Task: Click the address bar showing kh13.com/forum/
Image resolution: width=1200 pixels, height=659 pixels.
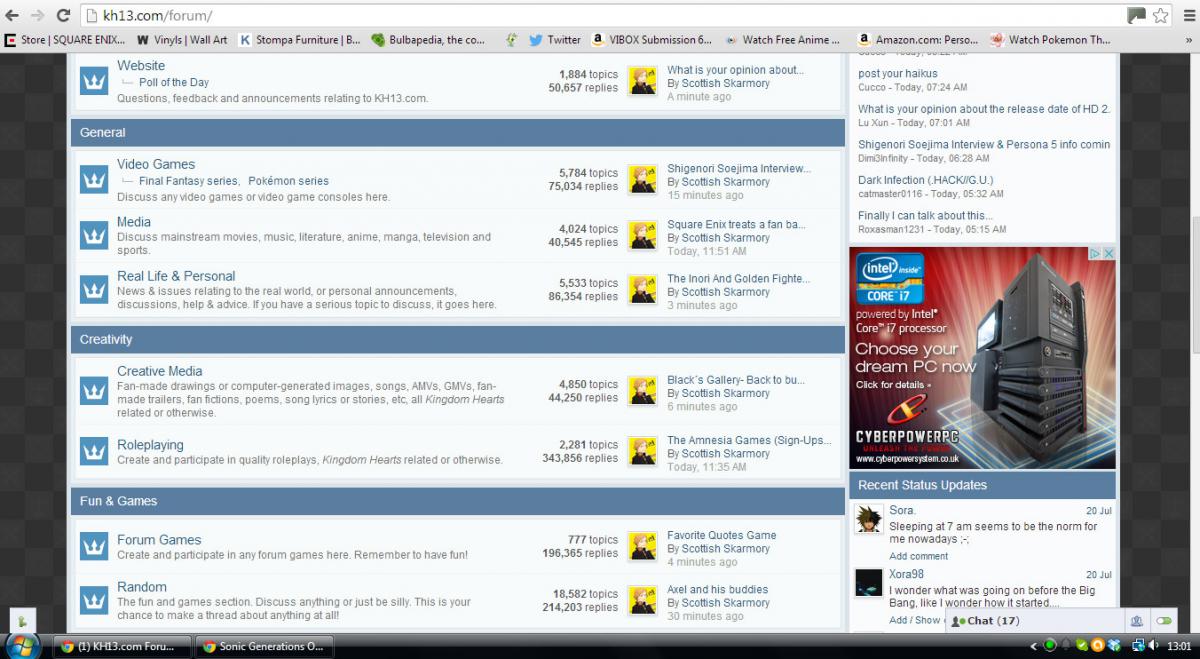Action: click(600, 16)
